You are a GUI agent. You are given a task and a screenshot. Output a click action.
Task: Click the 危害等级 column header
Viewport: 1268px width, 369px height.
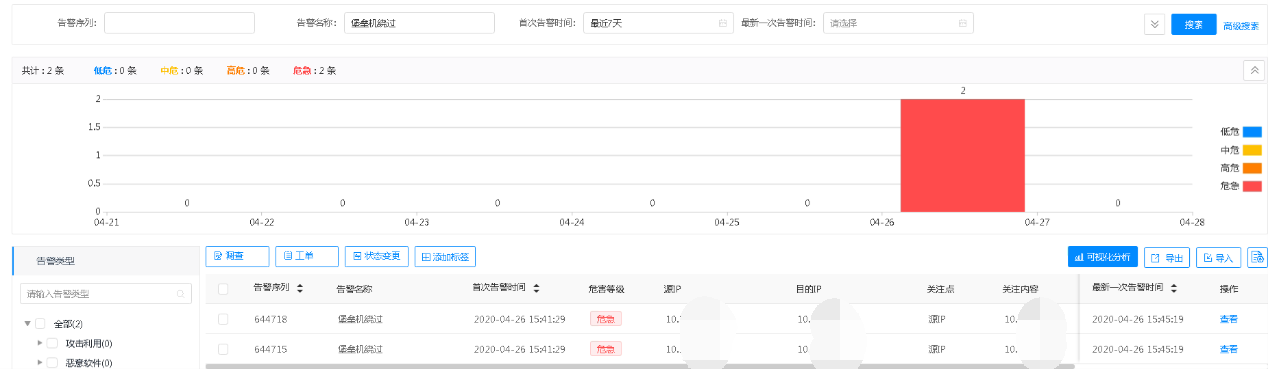tap(607, 289)
